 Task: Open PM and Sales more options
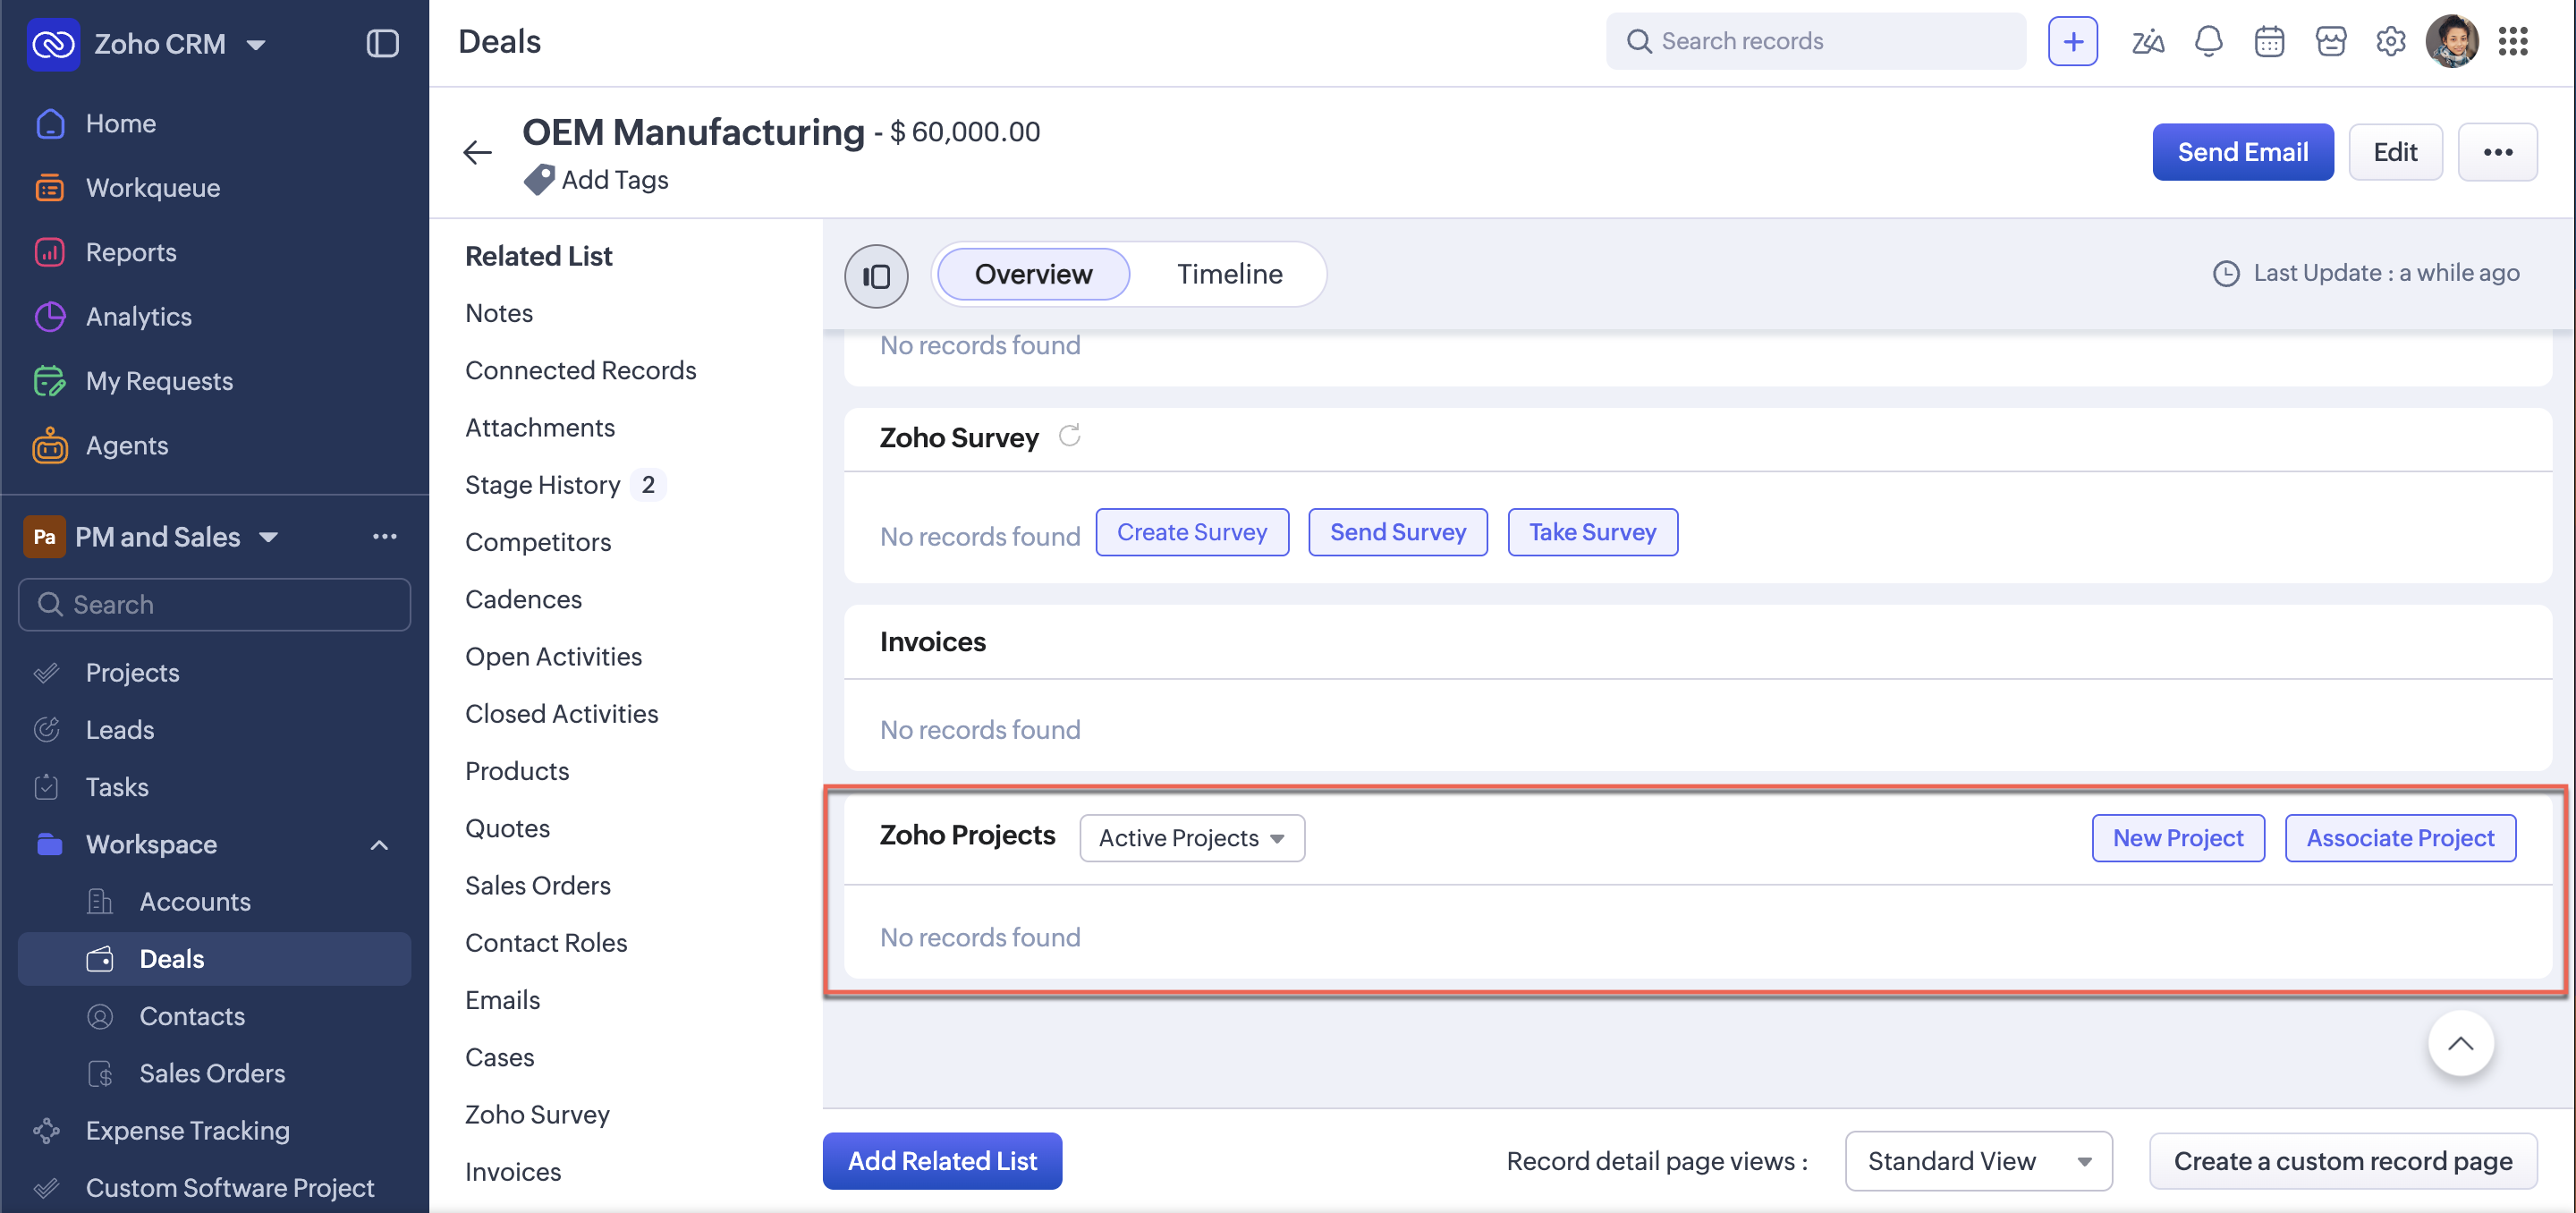[385, 537]
